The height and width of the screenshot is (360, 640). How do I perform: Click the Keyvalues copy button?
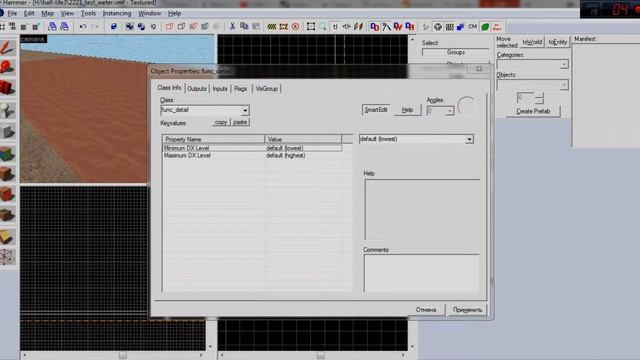click(221, 122)
